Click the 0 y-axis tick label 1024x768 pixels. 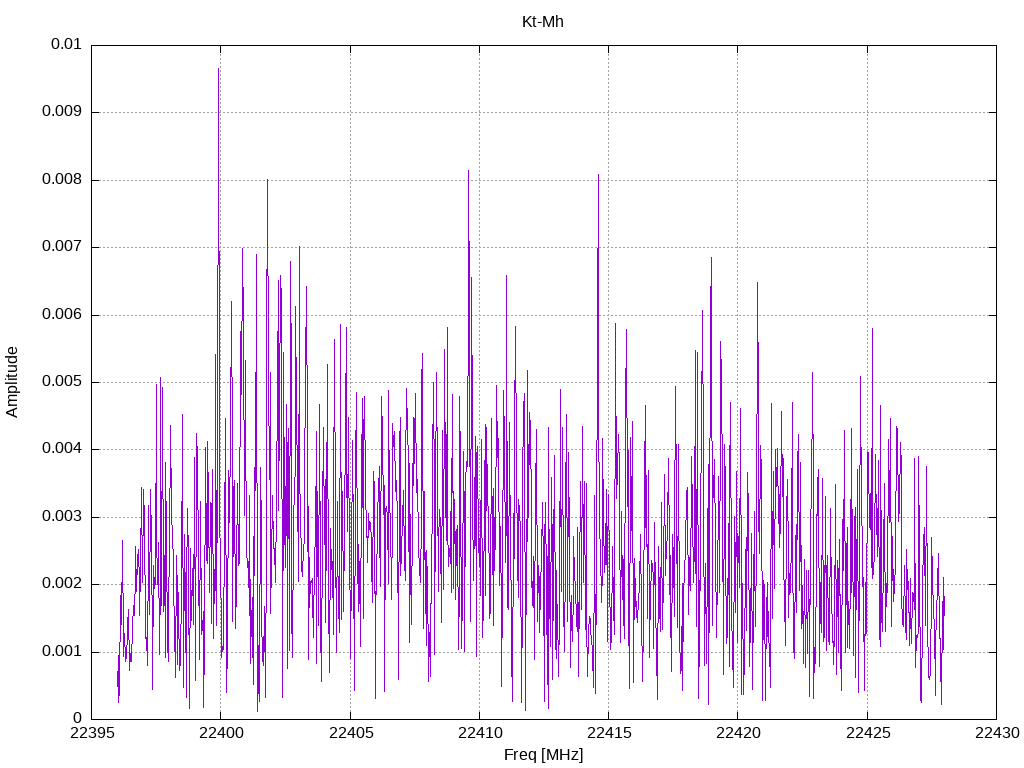77,718
